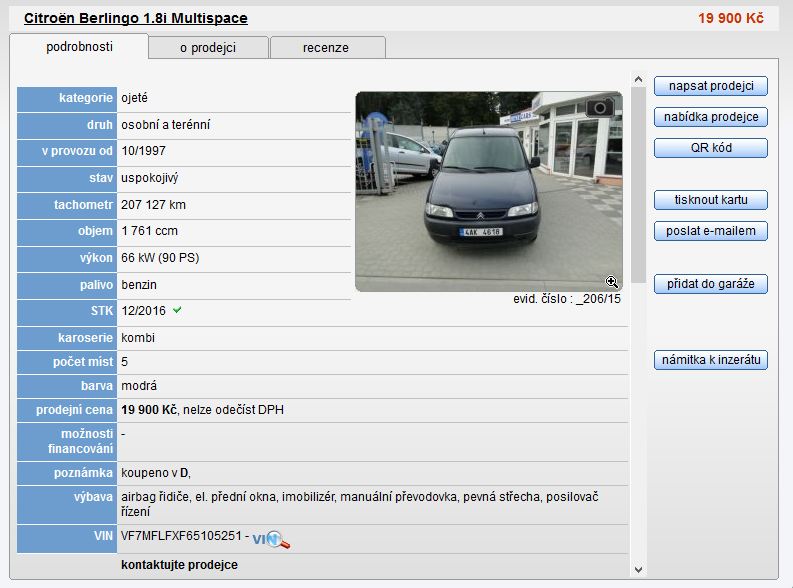Image resolution: width=793 pixels, height=588 pixels.
Task: Switch to the podrobnosti tab
Action: [x=79, y=47]
